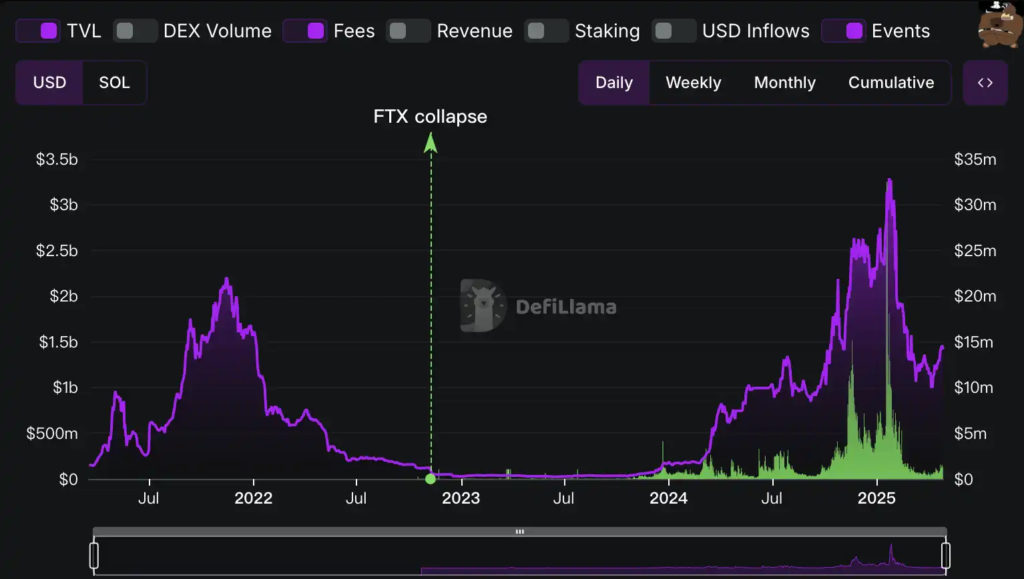Disable the Fees toggle
The image size is (1024, 579).
[305, 31]
